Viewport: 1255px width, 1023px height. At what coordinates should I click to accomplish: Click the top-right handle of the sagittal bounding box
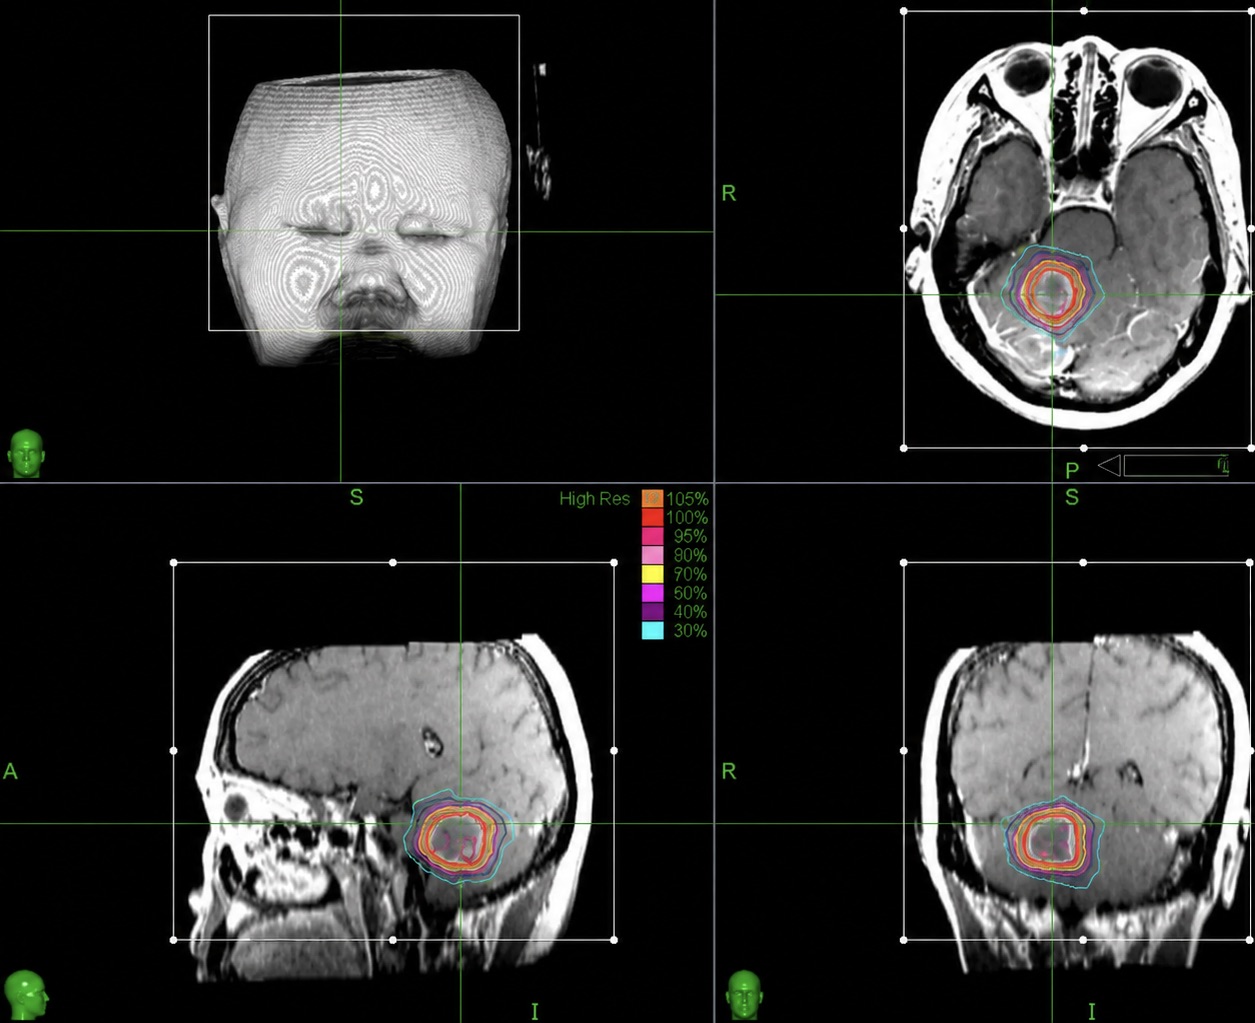pos(614,562)
